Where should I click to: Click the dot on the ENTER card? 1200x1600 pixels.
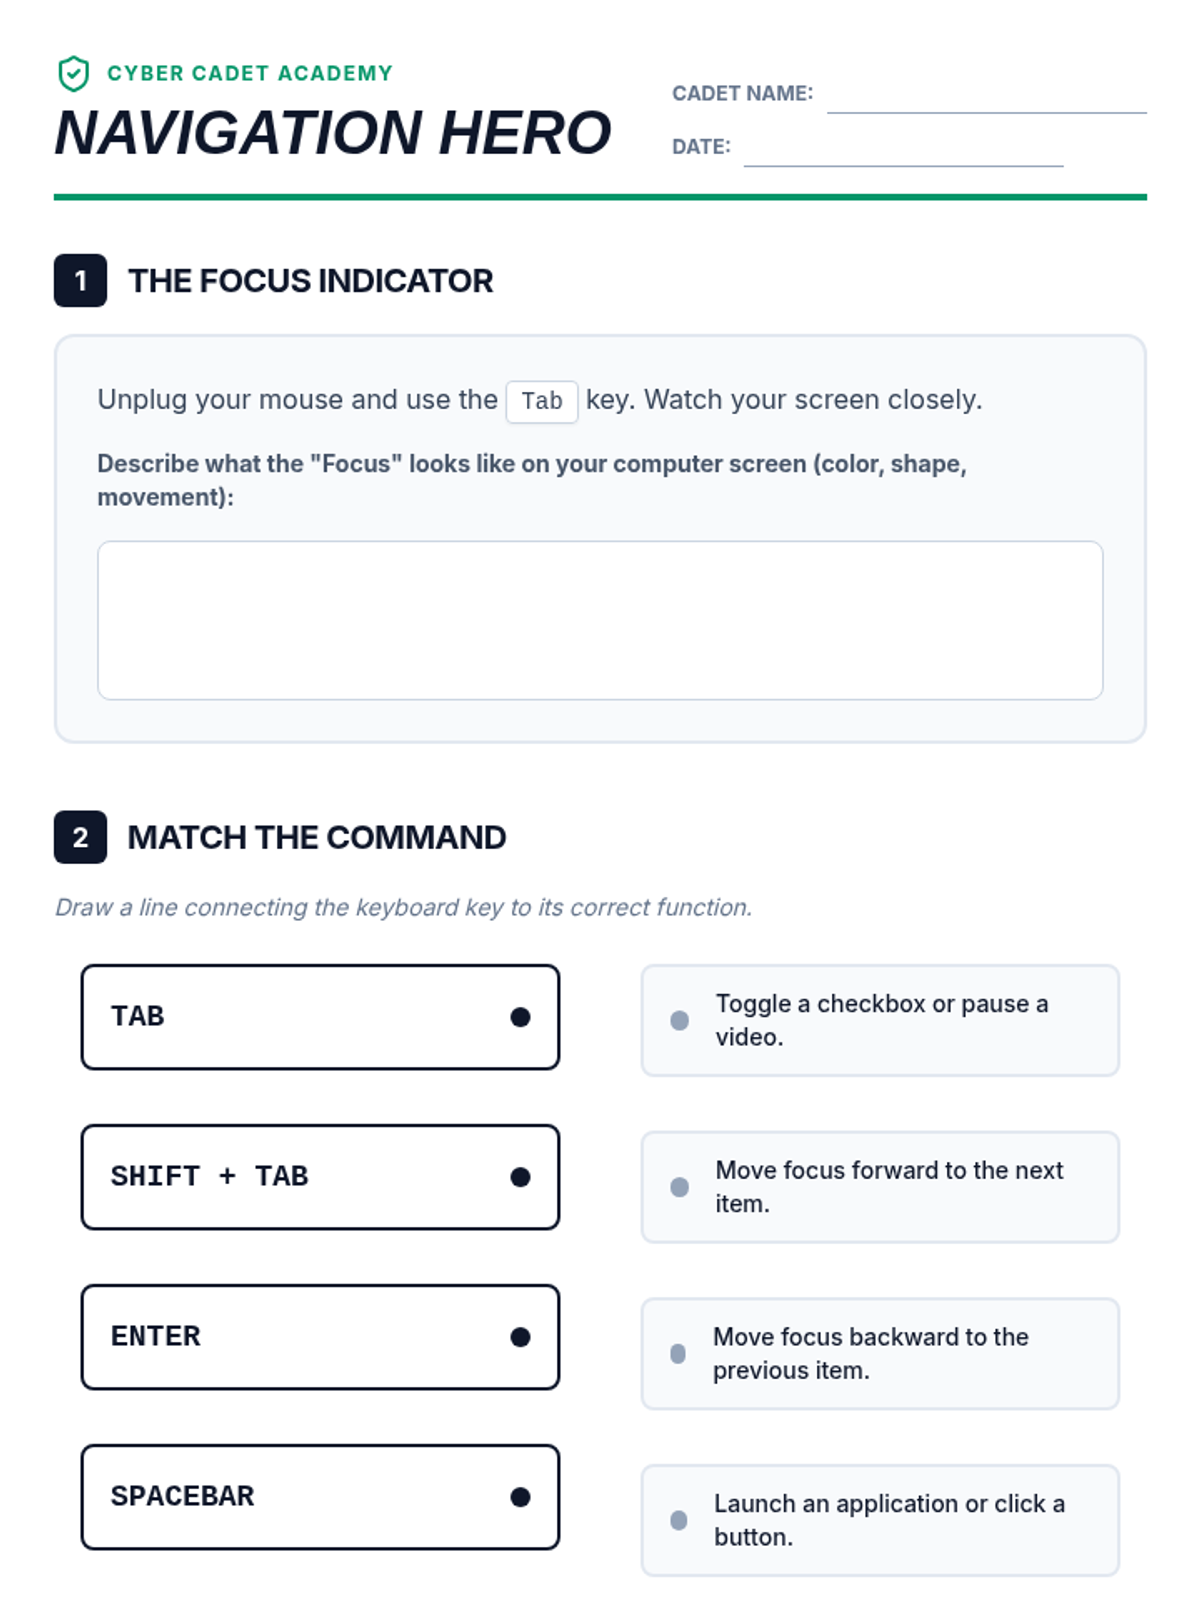click(x=520, y=1337)
